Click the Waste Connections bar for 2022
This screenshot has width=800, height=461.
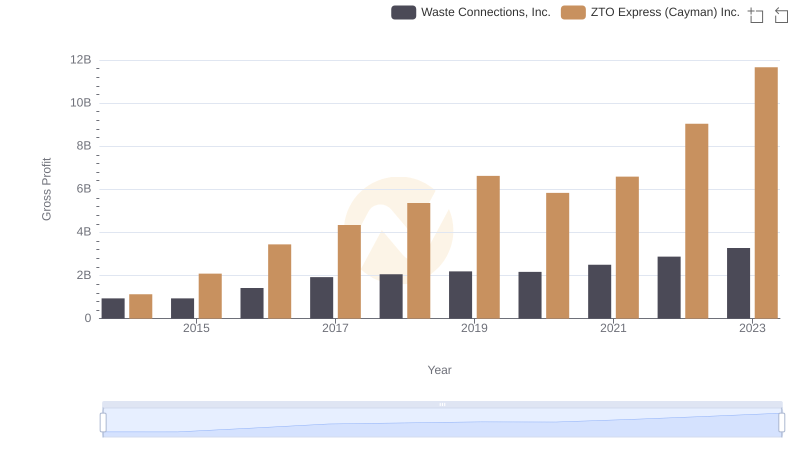pos(669,288)
